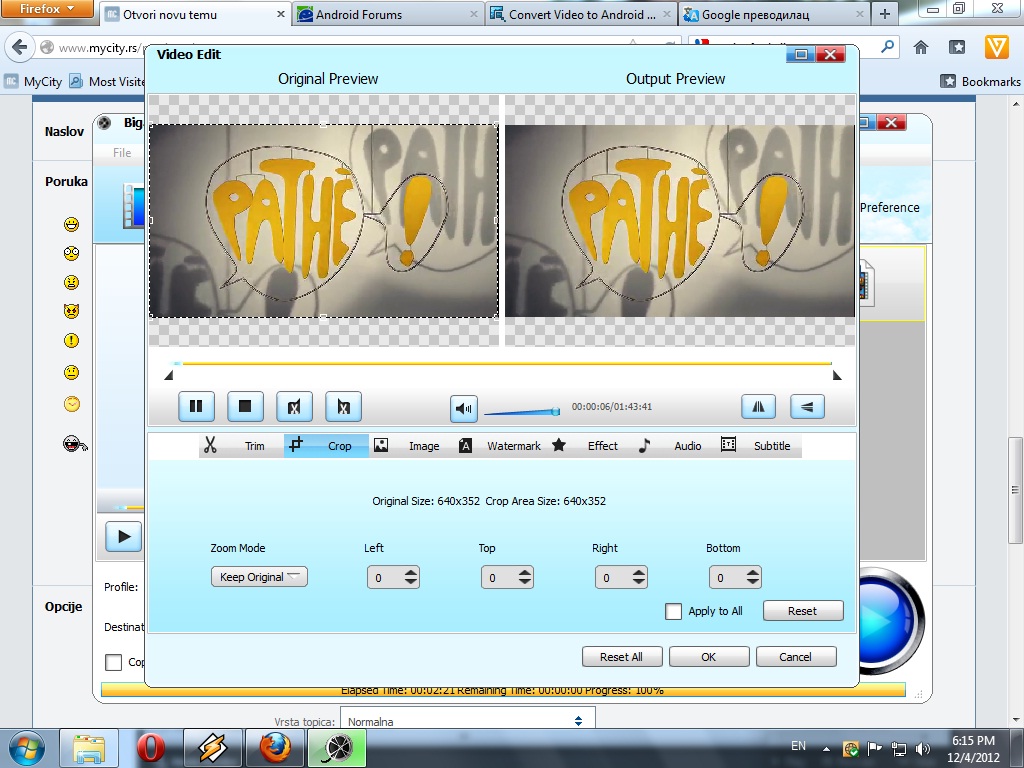
Task: Open Windows Explorer from the taskbar
Action: pos(89,748)
